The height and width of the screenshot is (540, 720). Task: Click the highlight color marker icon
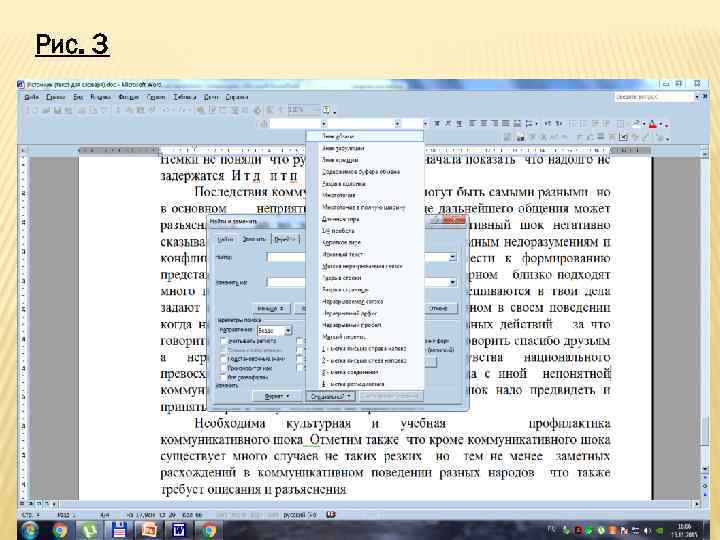click(x=636, y=124)
